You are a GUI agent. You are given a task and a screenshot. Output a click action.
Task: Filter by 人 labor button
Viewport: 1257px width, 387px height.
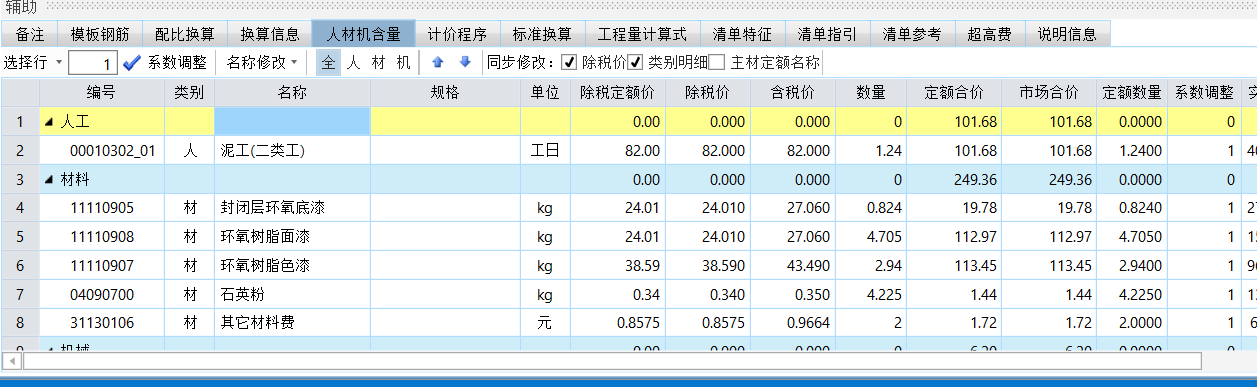(353, 62)
